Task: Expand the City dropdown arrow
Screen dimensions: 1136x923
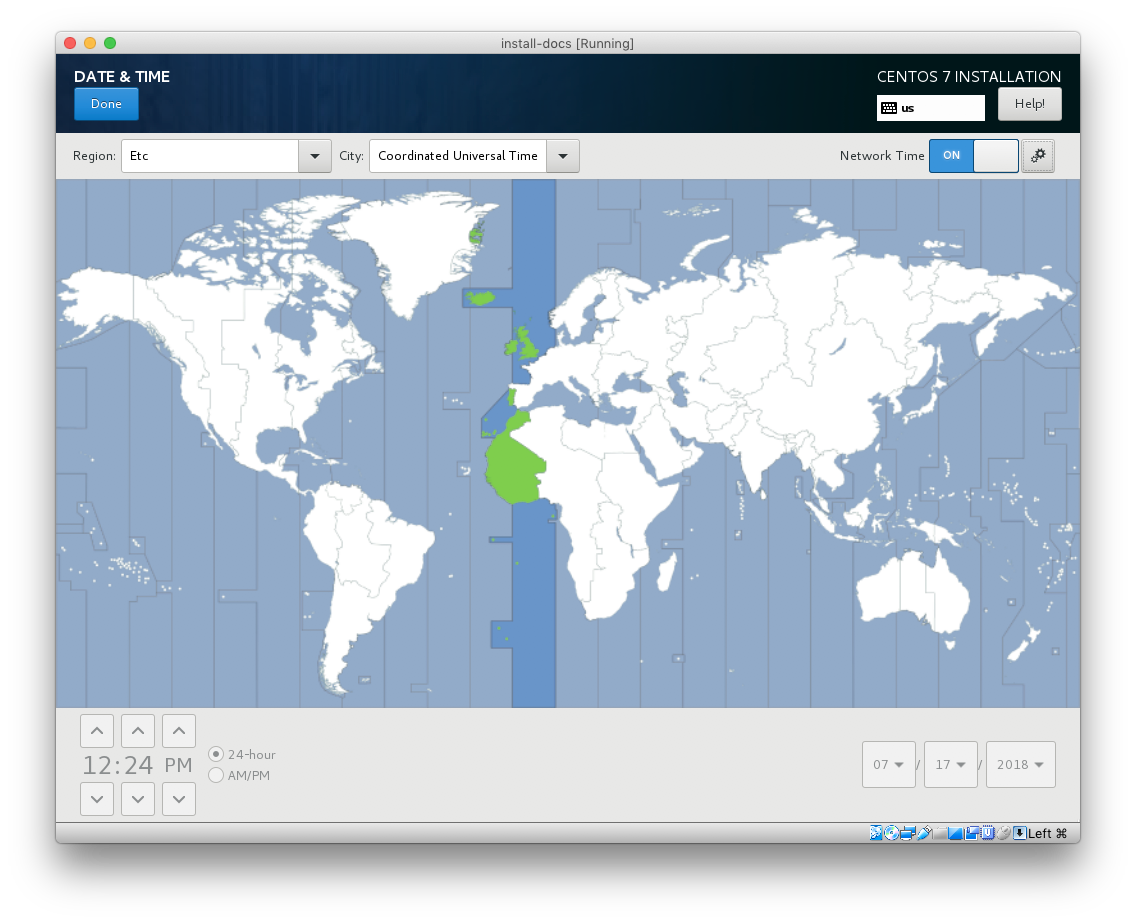Action: pyautogui.click(x=563, y=156)
